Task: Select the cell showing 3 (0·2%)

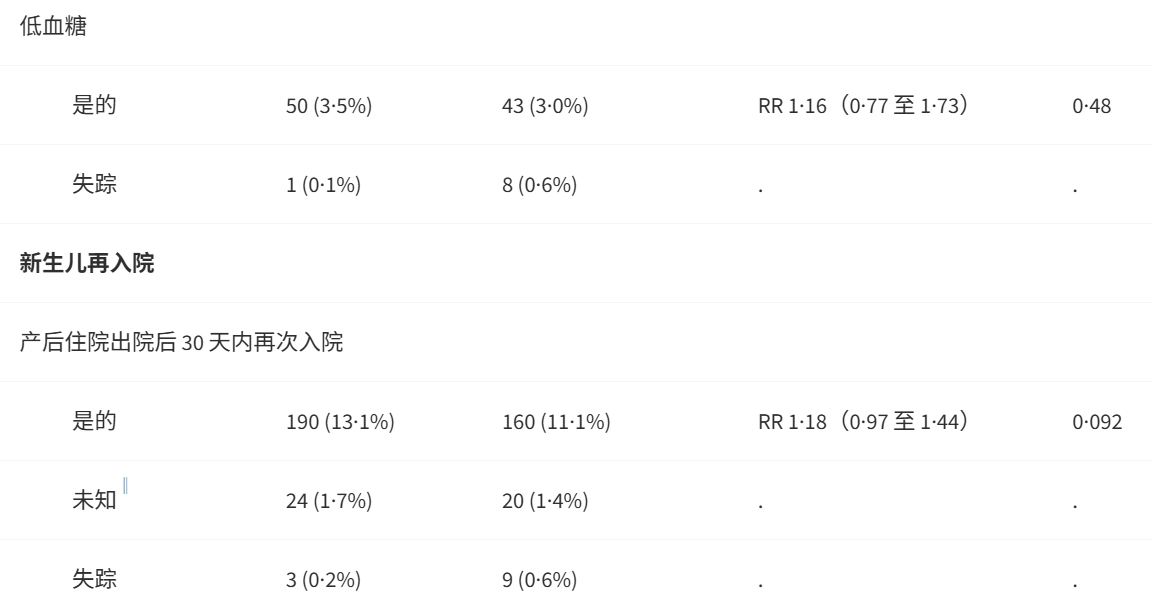Action: point(323,580)
